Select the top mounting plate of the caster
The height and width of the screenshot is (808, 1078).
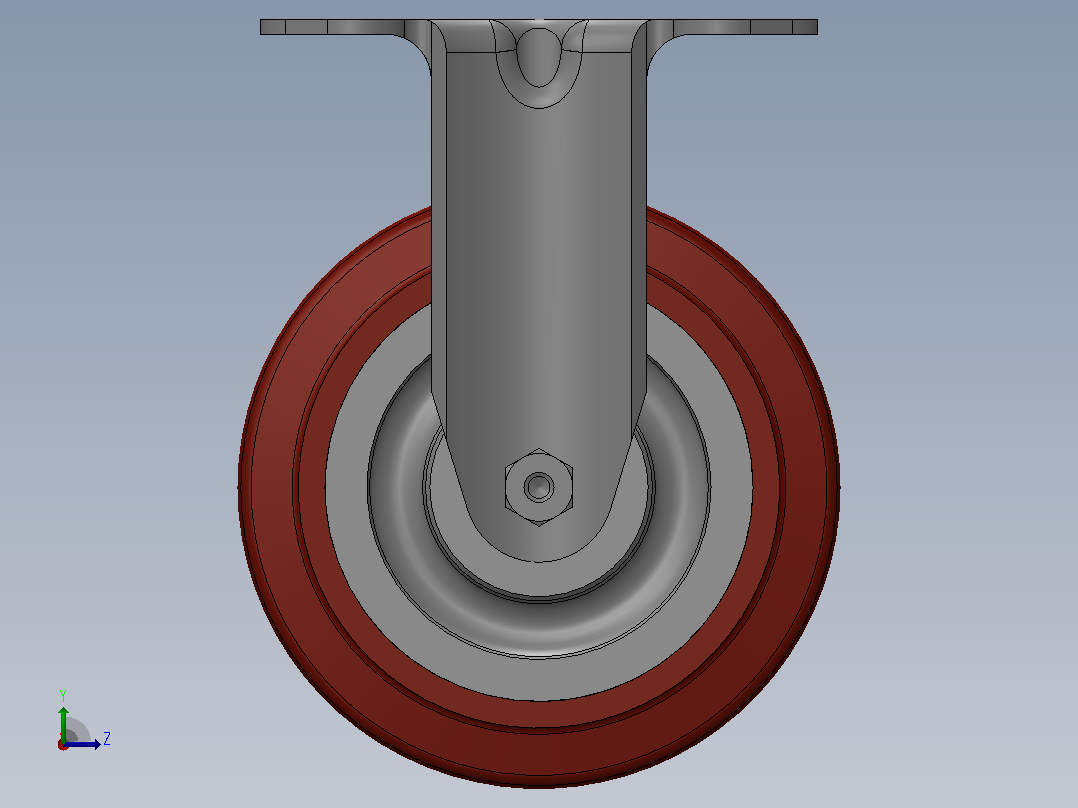coord(539,27)
